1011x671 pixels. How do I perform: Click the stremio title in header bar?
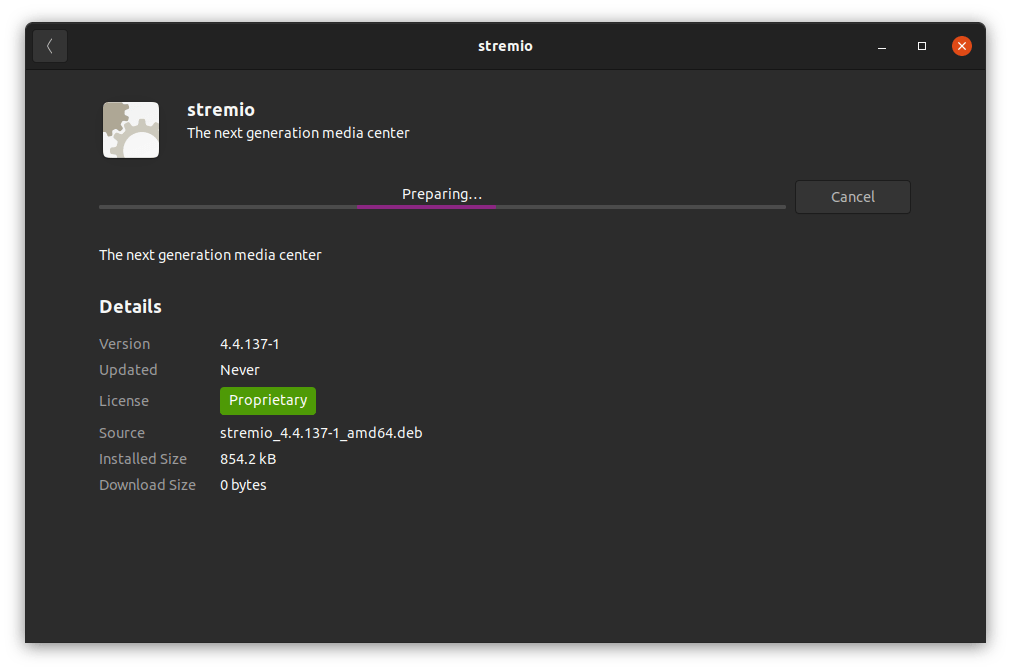pos(505,46)
